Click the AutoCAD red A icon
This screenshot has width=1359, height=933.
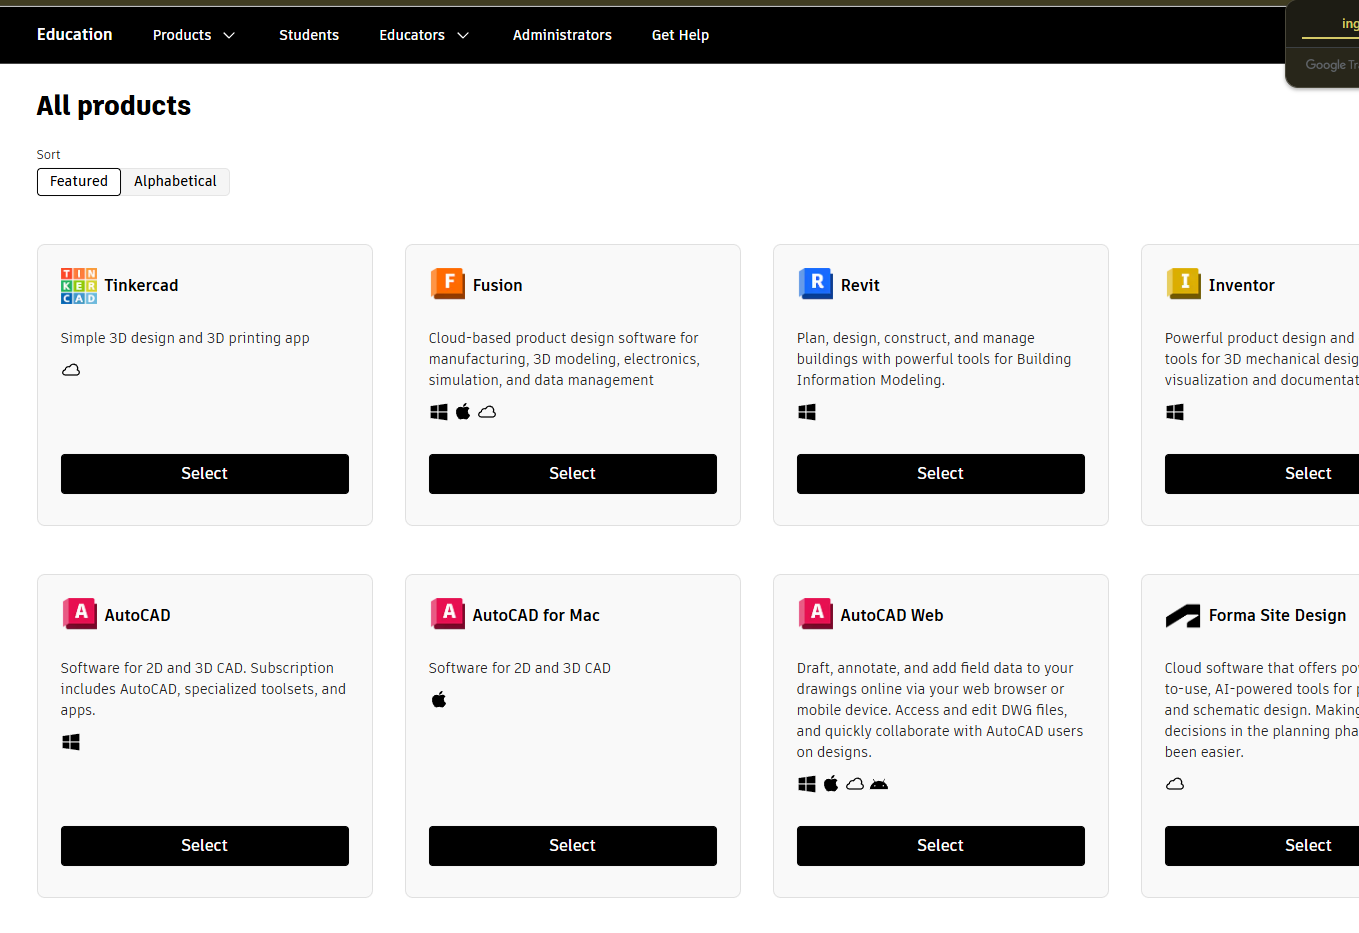79,614
